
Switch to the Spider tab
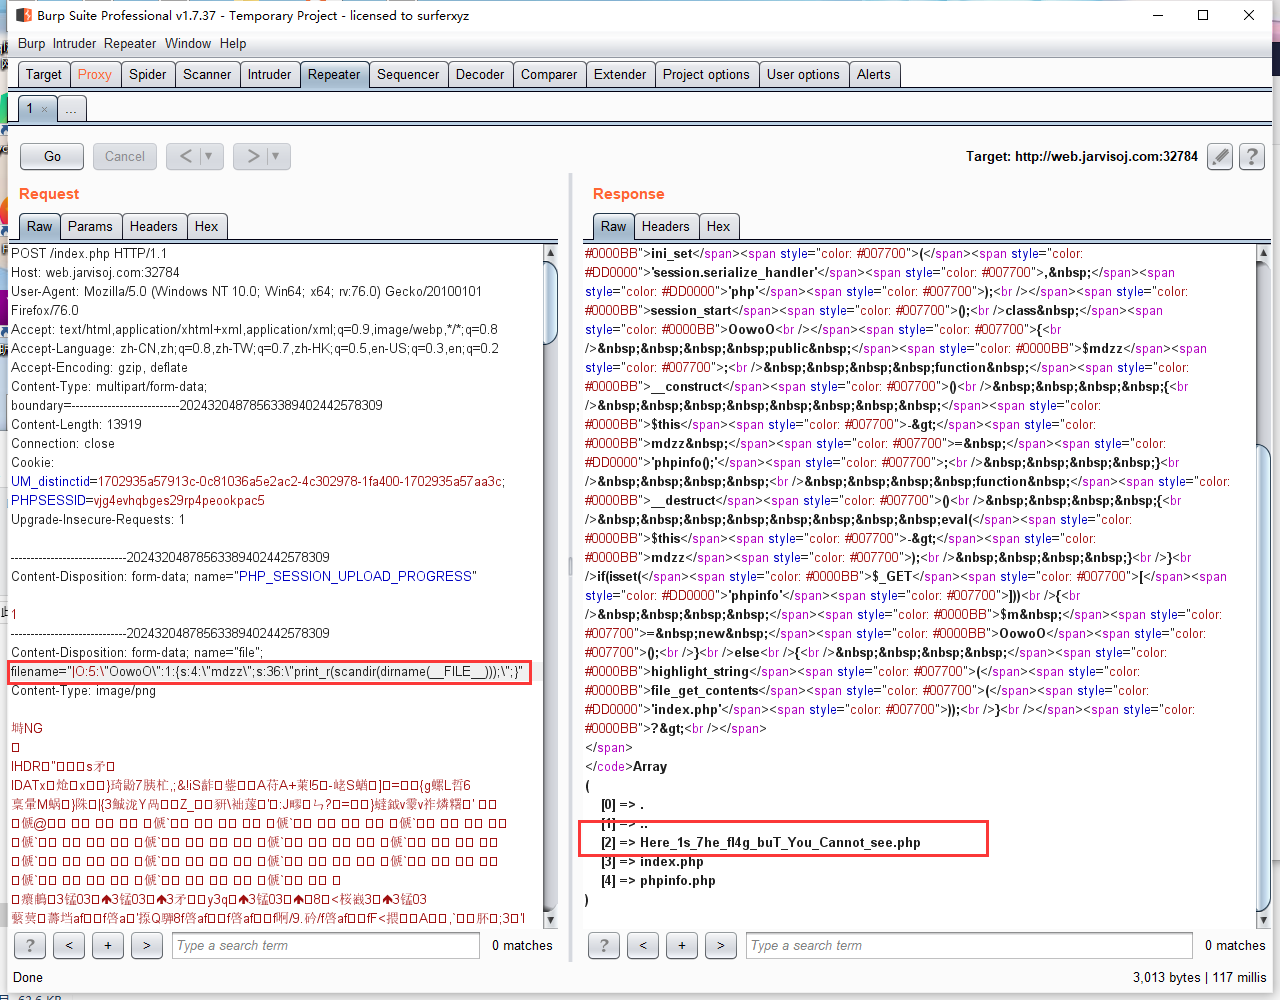[148, 74]
